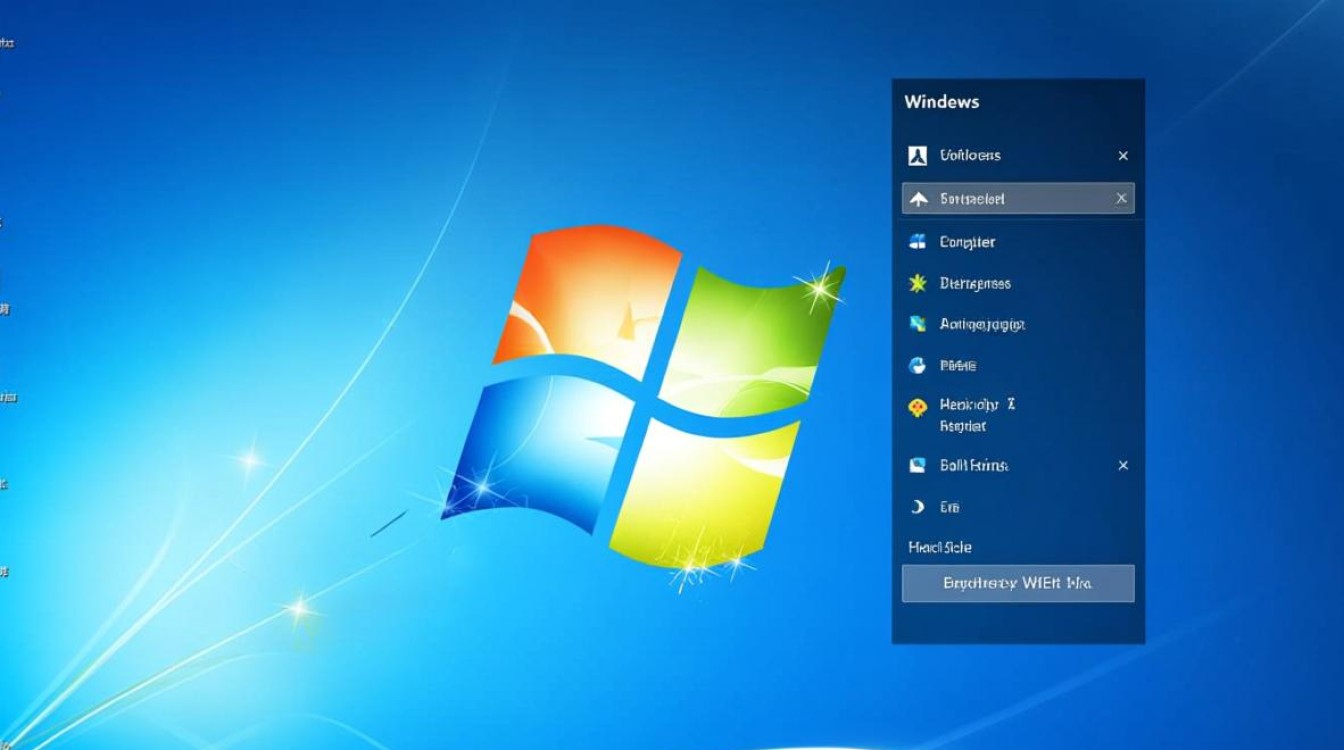Image resolution: width=1344 pixels, height=750 pixels.
Task: Click the desktop shortcut label in top-left corner
Action: coord(10,42)
